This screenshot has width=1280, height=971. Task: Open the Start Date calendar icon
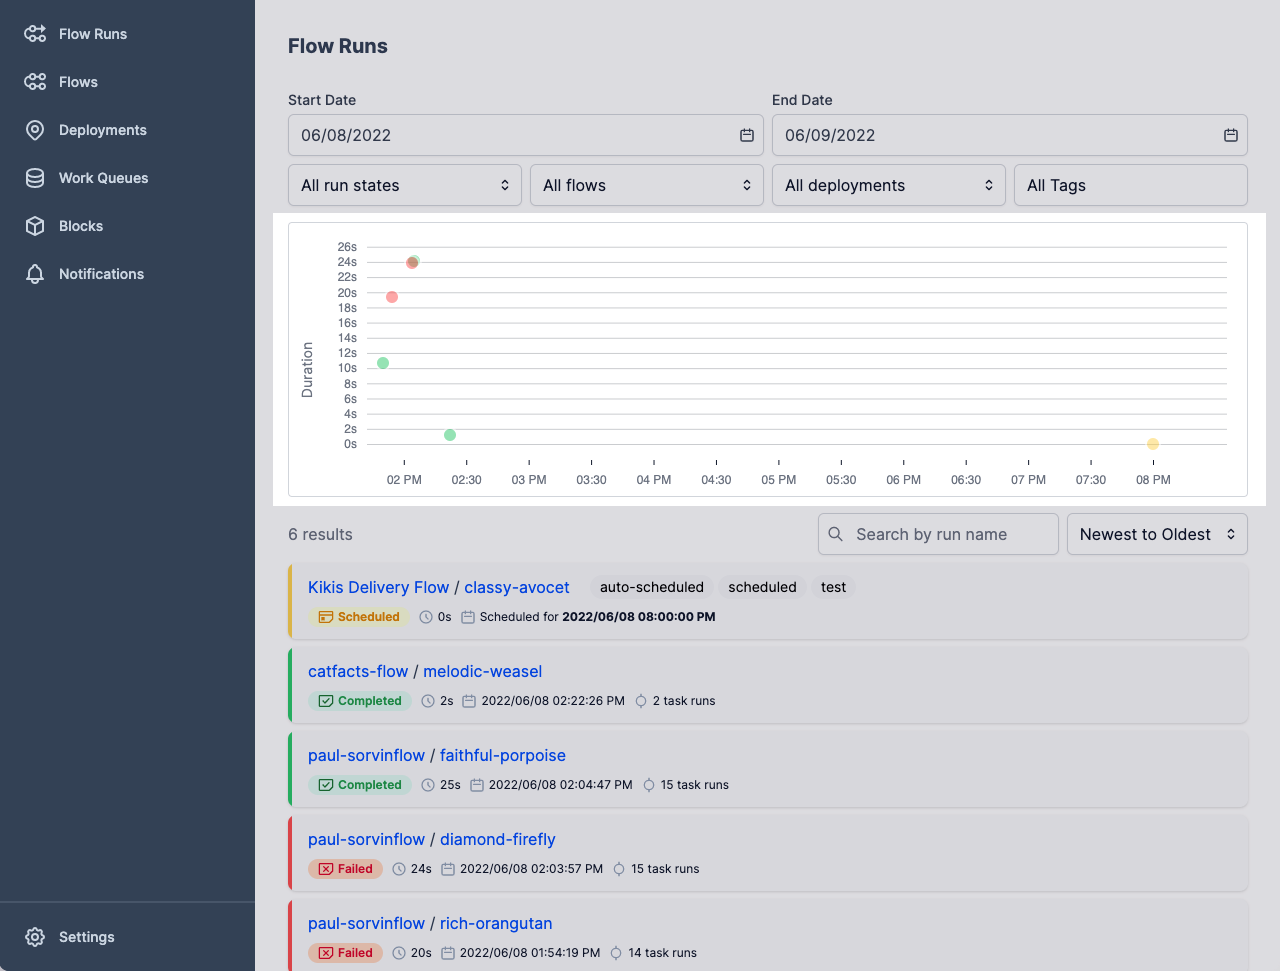(746, 135)
